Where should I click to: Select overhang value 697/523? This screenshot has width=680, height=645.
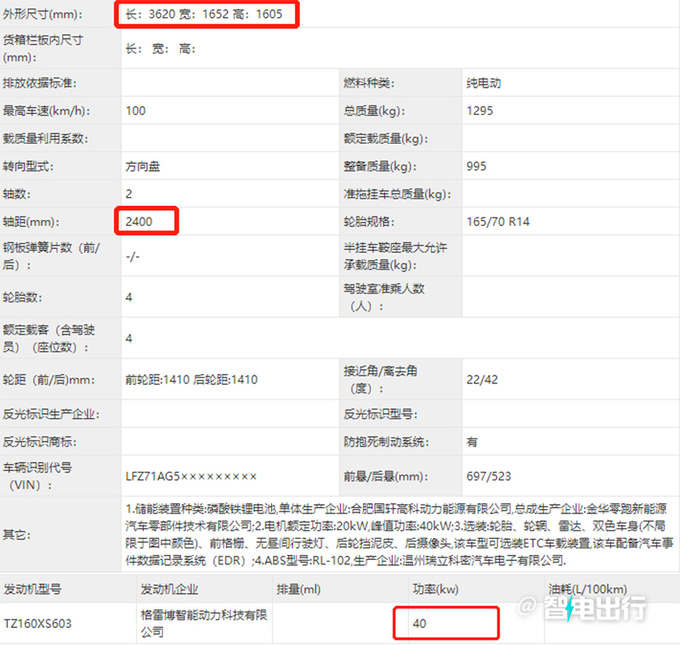coord(489,476)
